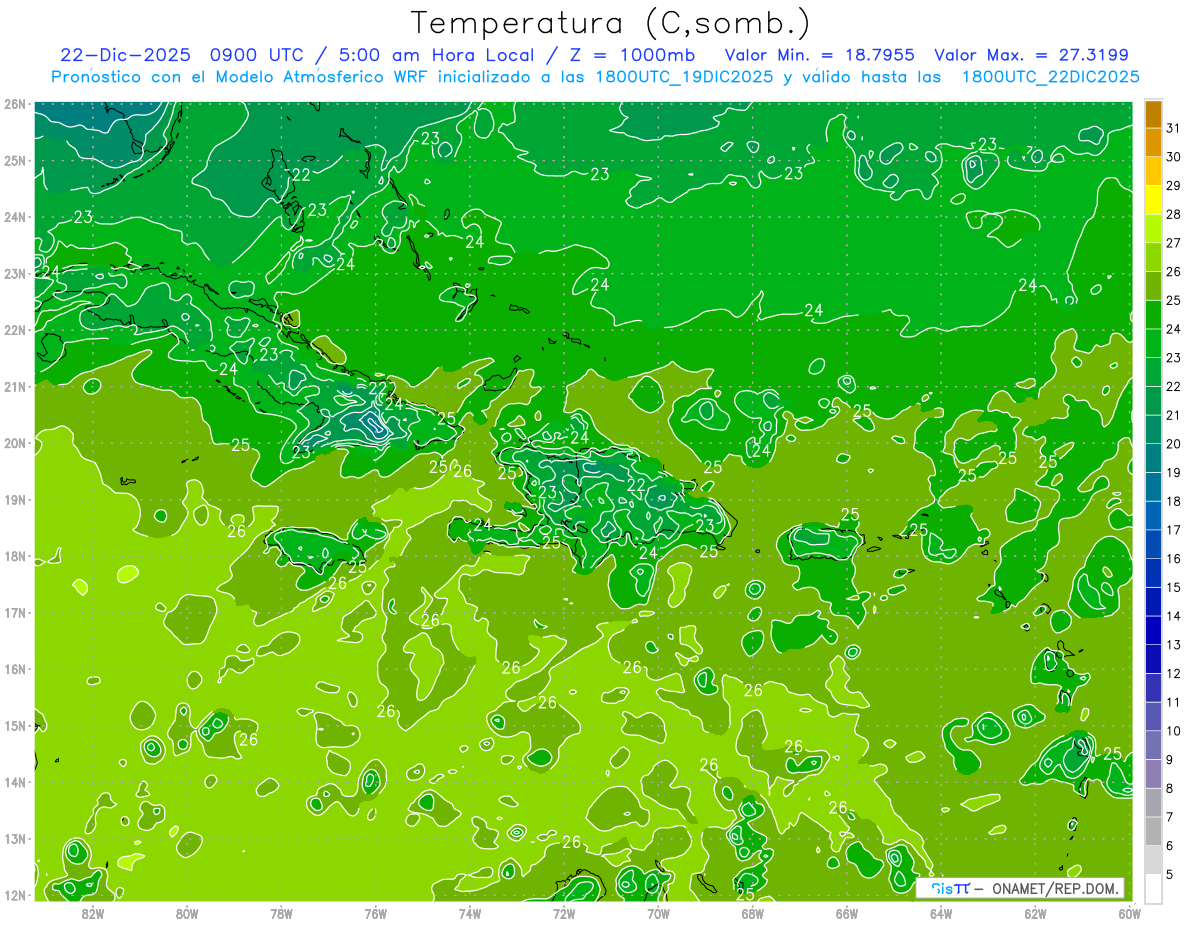Click the title "Temperatura (C,somb.)"
Screen dimensions: 1200x927
click(611, 22)
